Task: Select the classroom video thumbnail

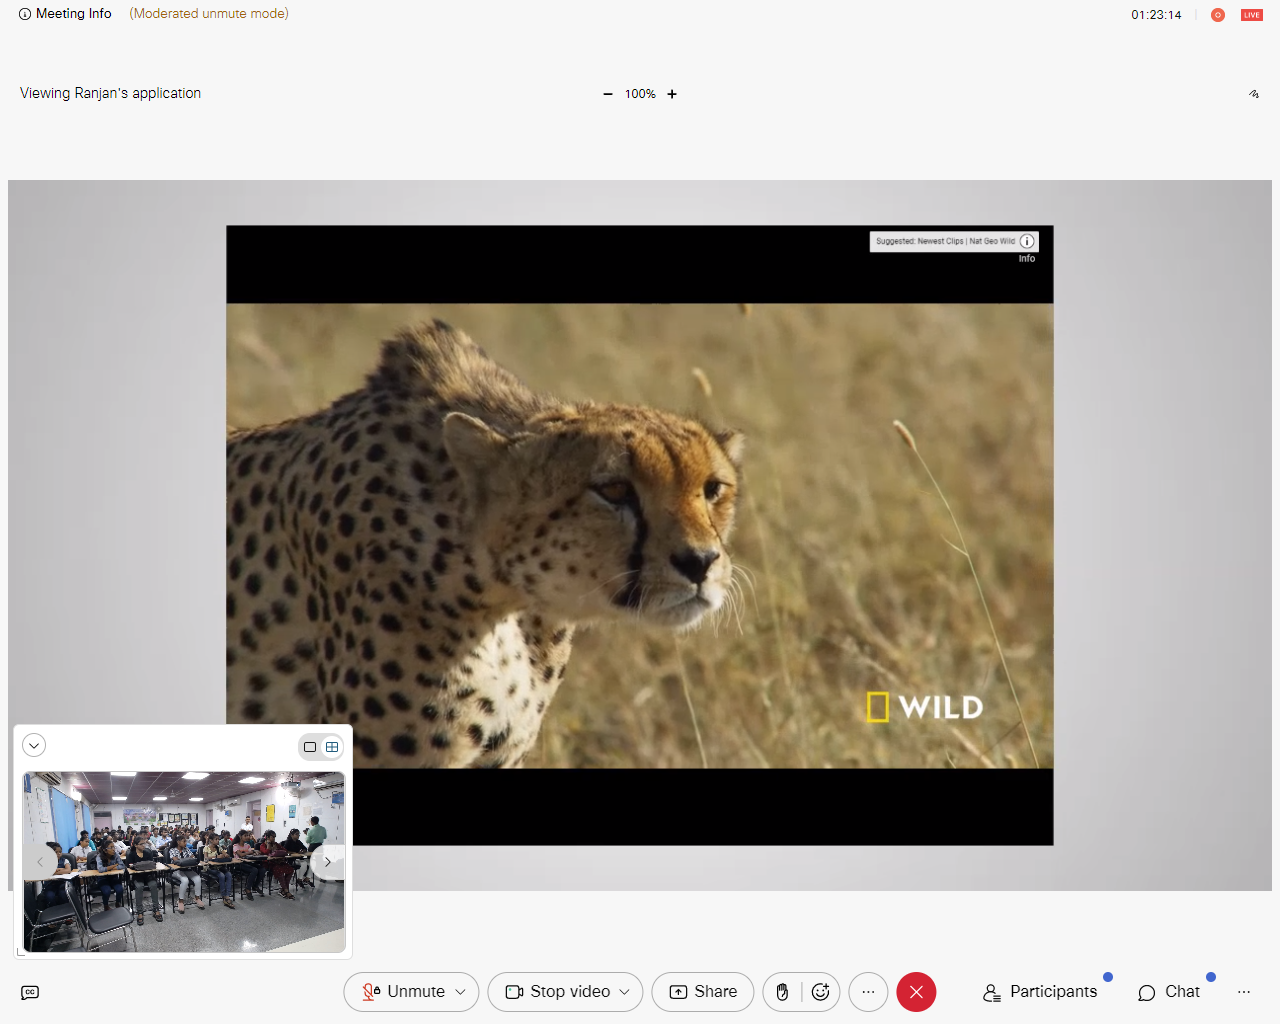Action: [184, 861]
